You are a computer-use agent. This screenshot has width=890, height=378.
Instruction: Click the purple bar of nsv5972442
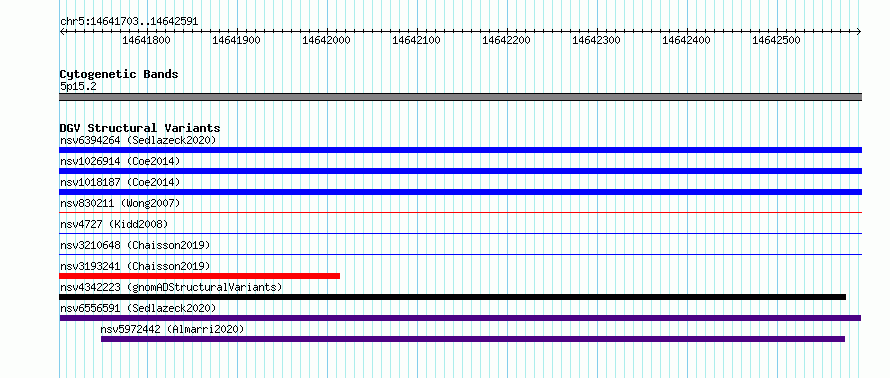pyautogui.click(x=473, y=339)
